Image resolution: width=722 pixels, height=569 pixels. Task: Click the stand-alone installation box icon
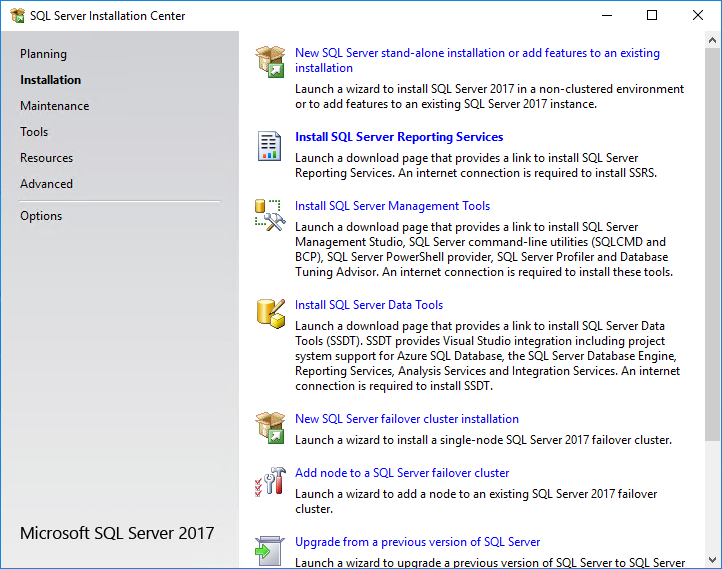click(x=270, y=61)
